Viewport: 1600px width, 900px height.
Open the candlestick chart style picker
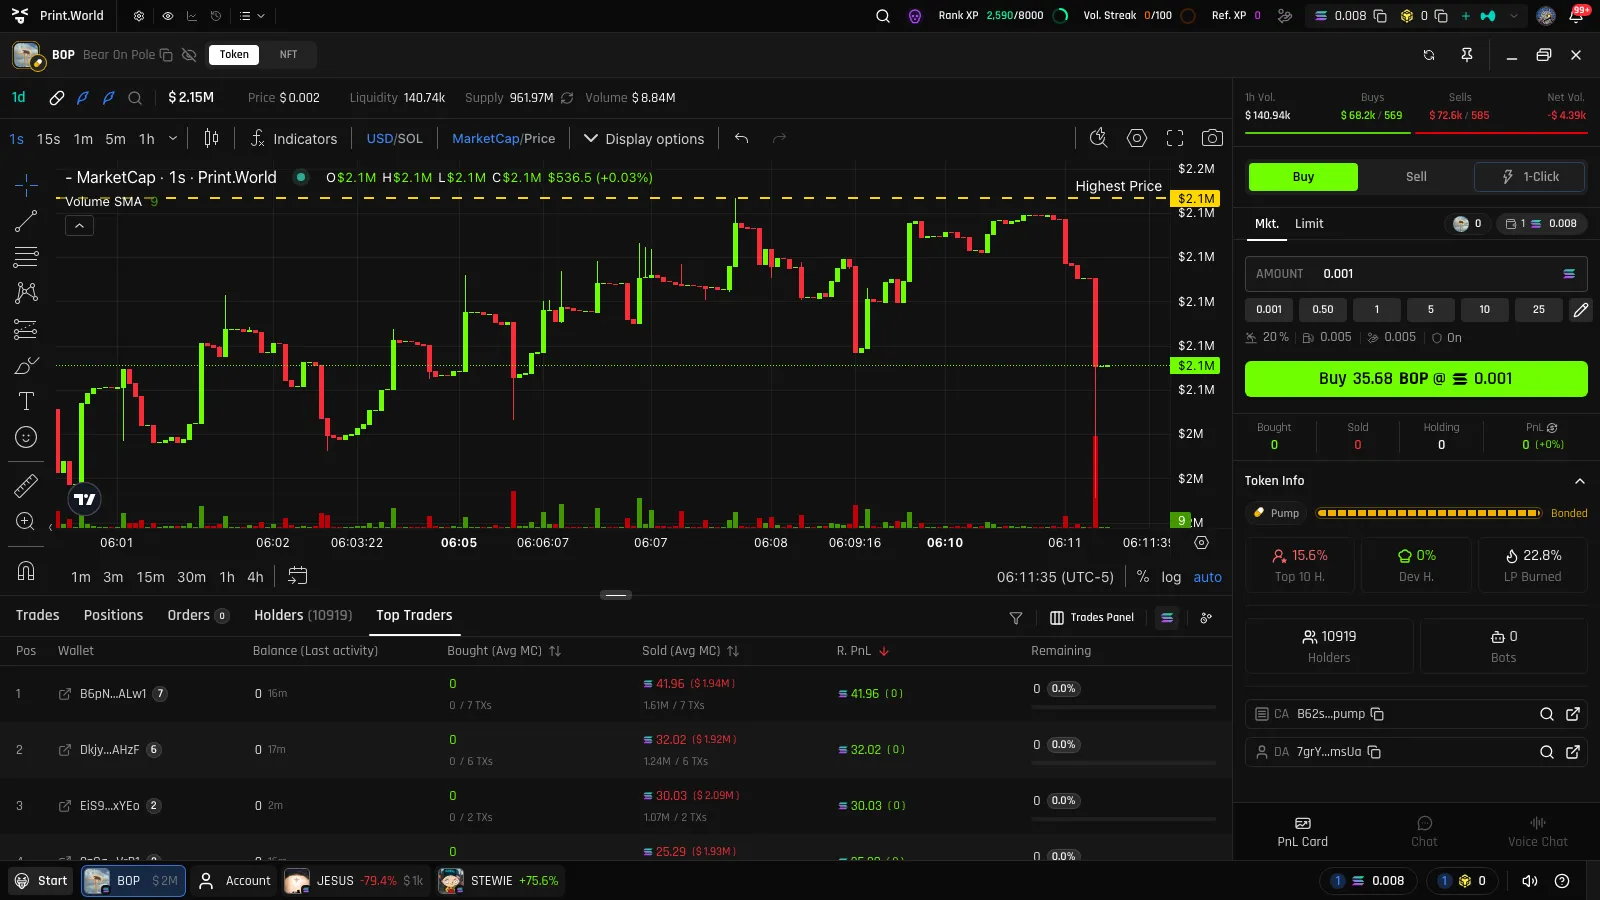(211, 138)
